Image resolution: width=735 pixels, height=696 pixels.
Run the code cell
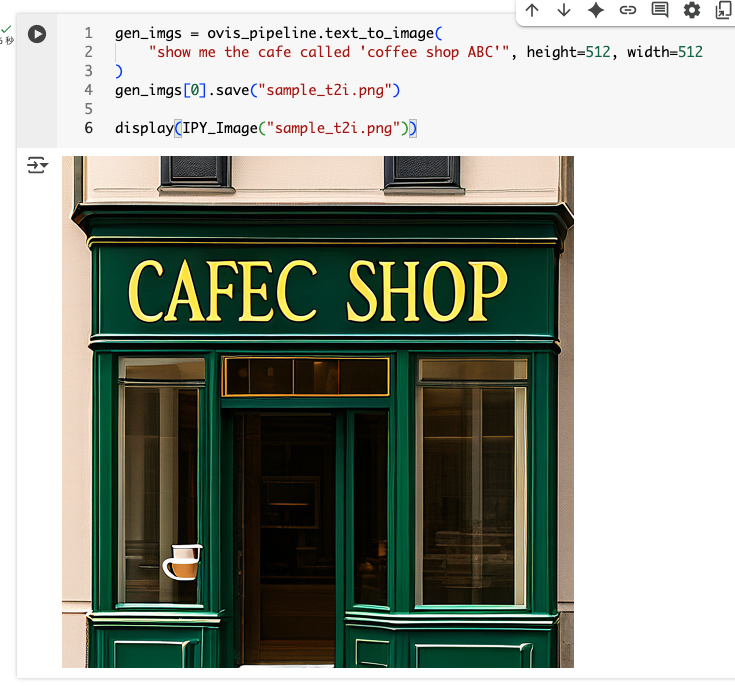(x=37, y=34)
